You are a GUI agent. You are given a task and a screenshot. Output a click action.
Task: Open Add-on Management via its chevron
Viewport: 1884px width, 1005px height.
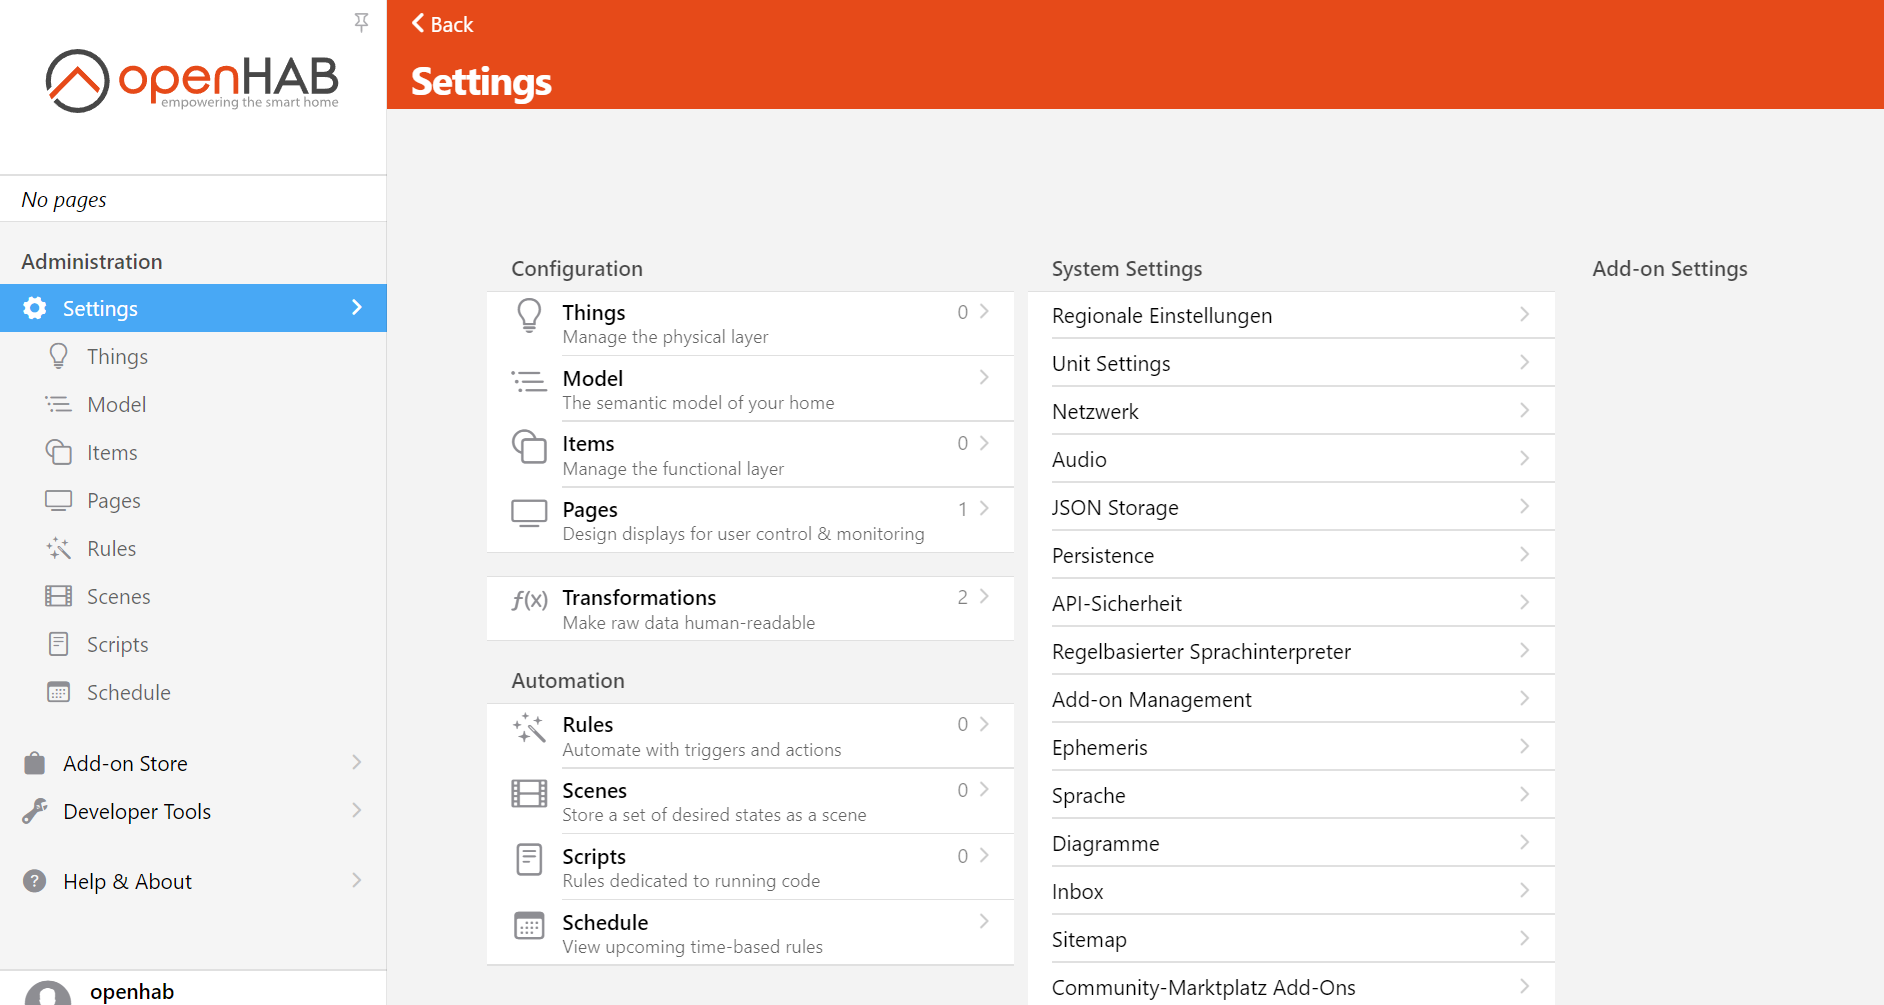[1524, 698]
